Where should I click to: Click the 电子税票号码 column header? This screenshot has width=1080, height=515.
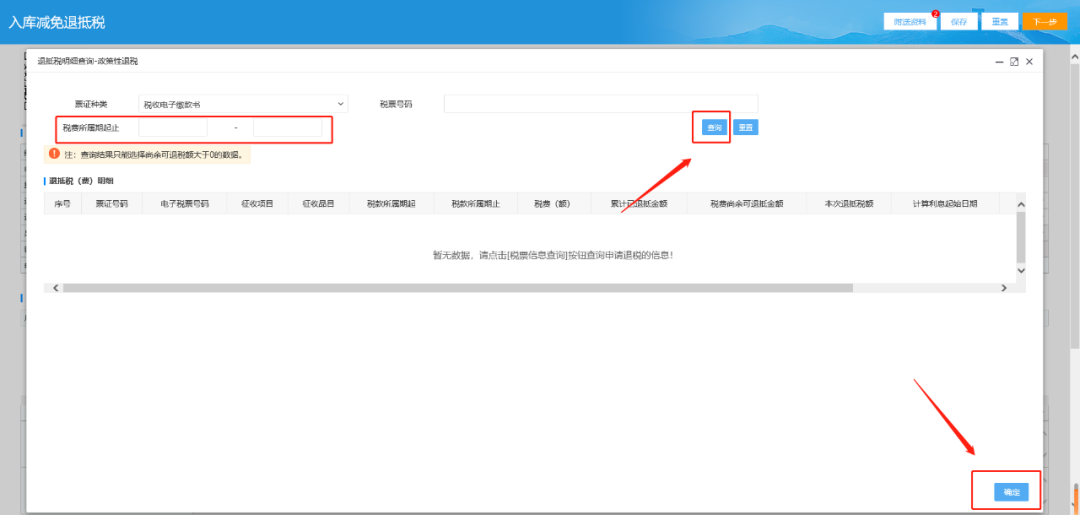tap(185, 204)
